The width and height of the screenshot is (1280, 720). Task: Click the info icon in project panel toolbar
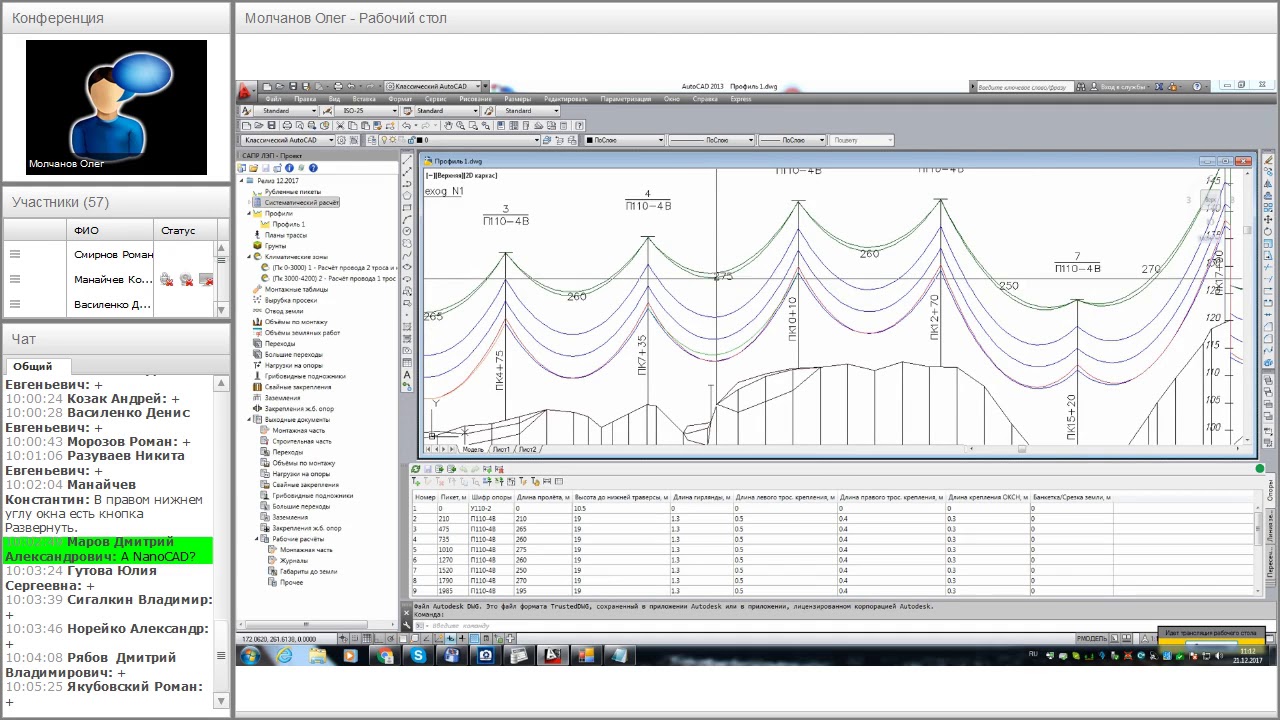(289, 168)
